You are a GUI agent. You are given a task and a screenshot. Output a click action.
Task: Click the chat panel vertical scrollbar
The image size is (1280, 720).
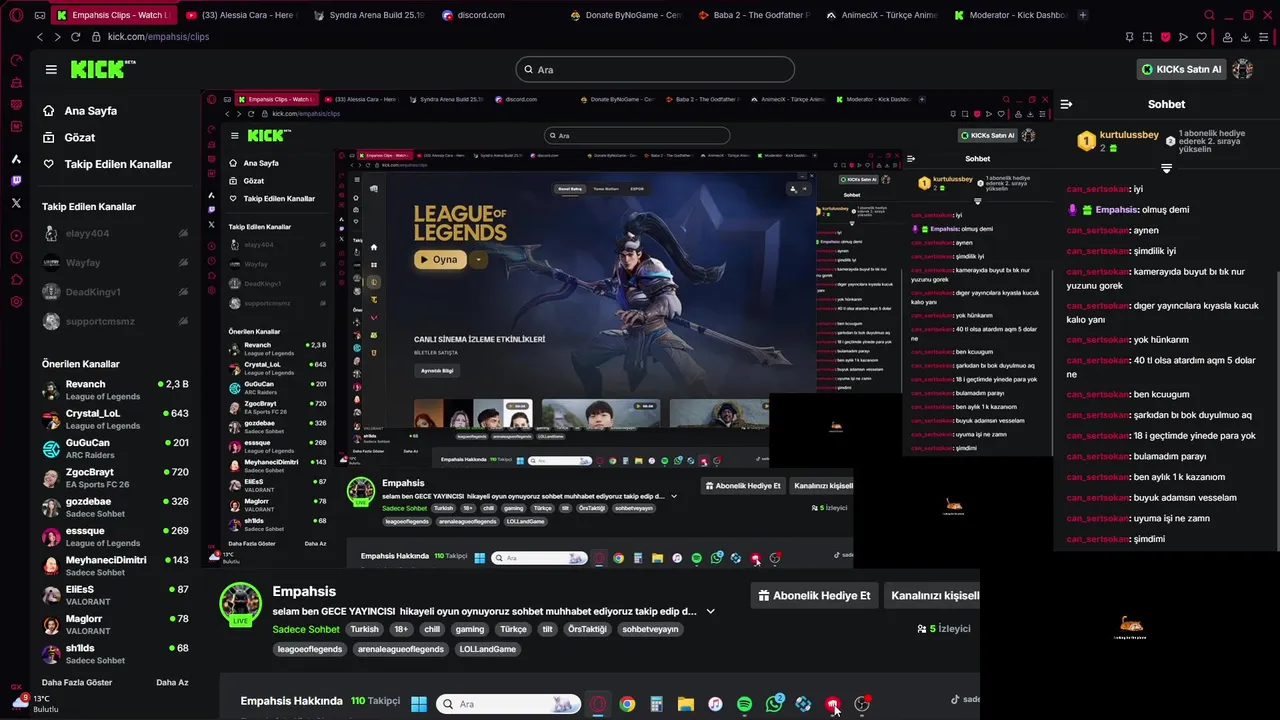[1277, 410]
